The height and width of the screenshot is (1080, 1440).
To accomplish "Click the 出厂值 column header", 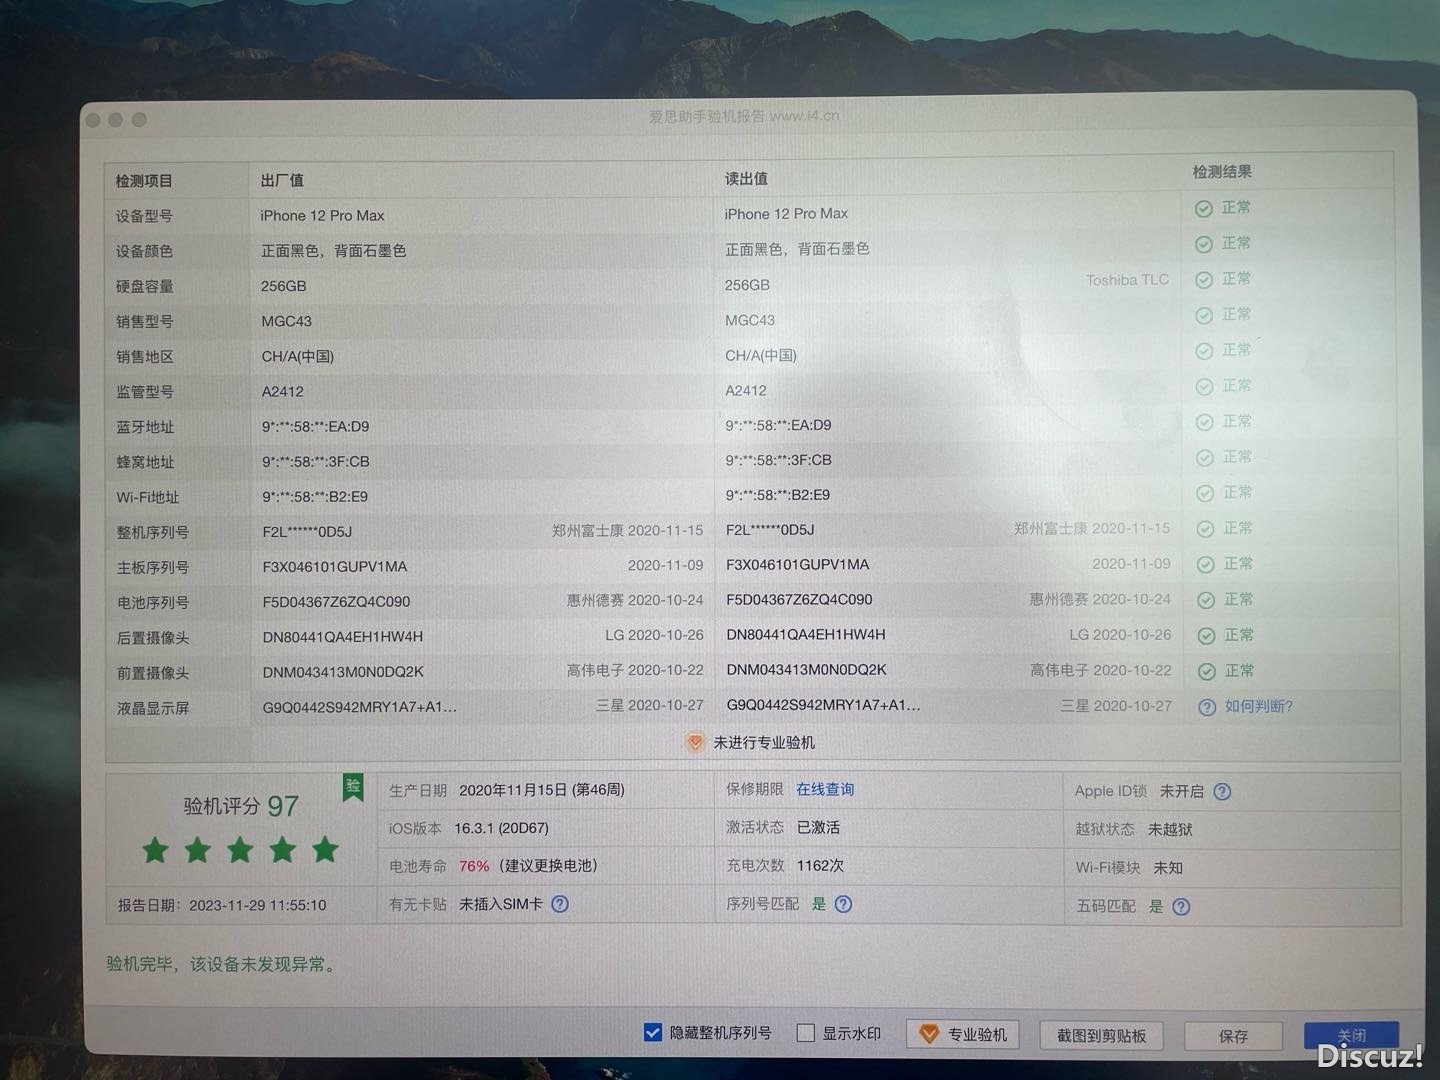I will click(282, 180).
